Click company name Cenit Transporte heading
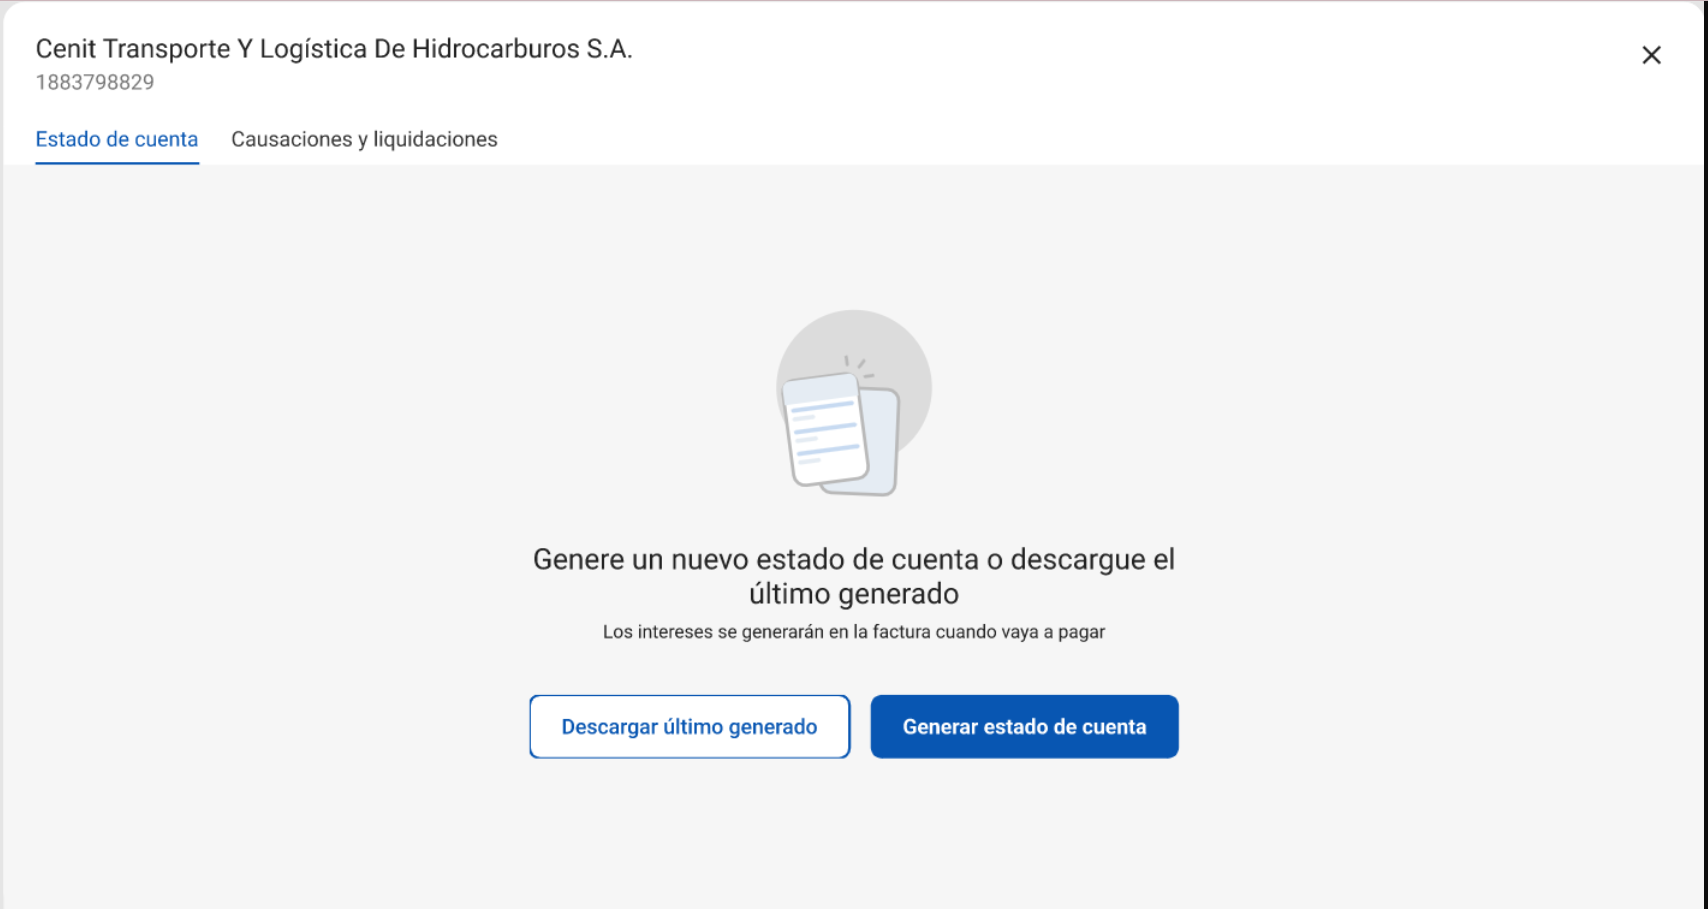The width and height of the screenshot is (1708, 909). (334, 49)
